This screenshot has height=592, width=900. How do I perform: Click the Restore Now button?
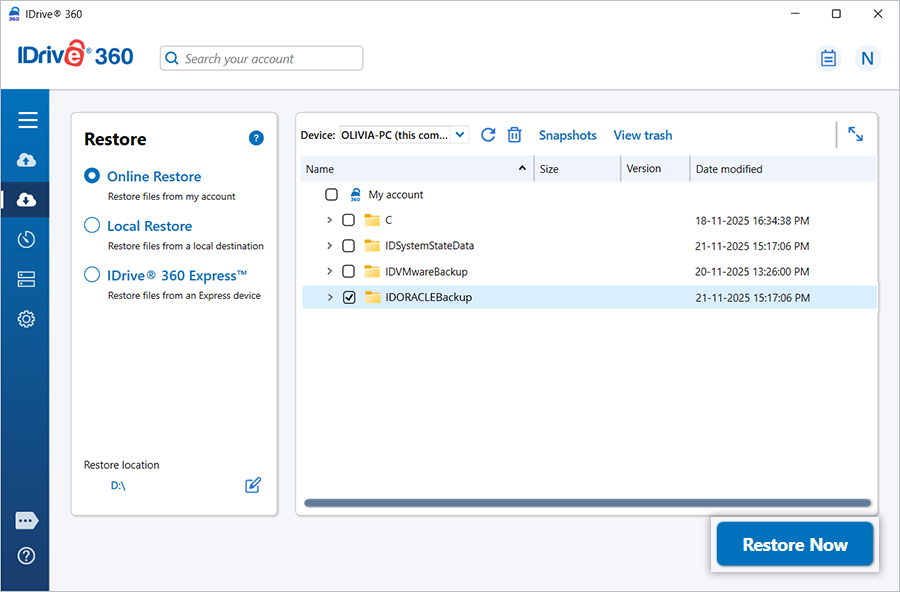795,545
